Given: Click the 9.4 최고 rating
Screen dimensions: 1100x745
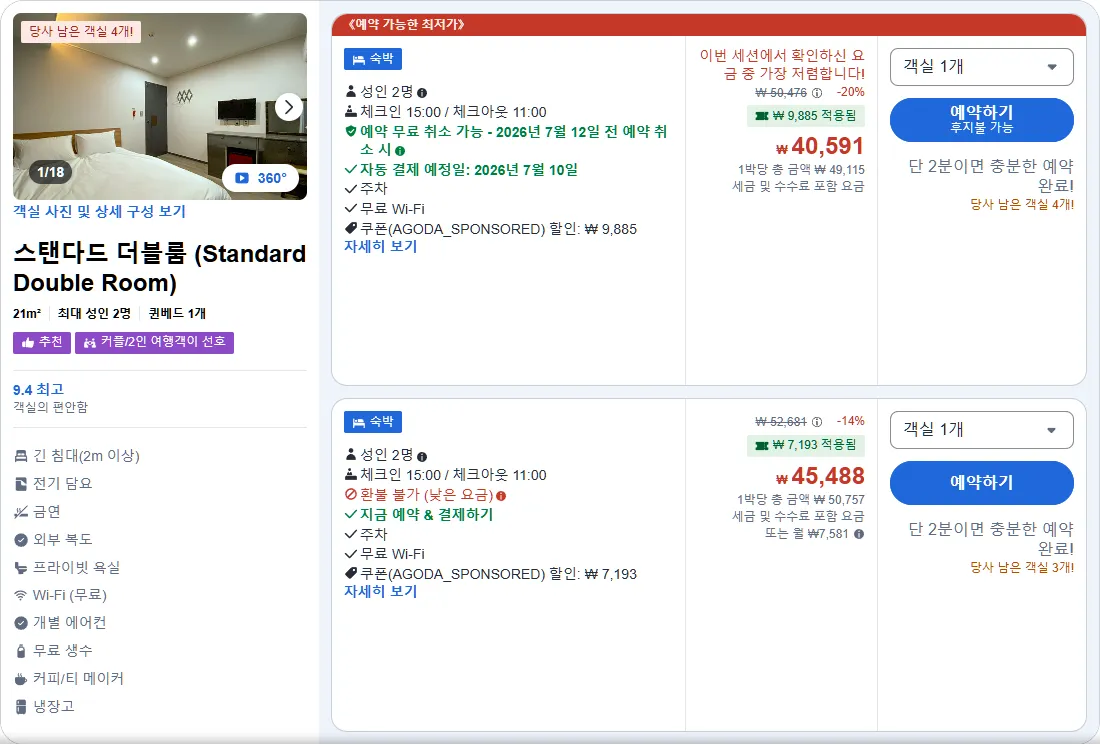Looking at the screenshot, I should 39,389.
